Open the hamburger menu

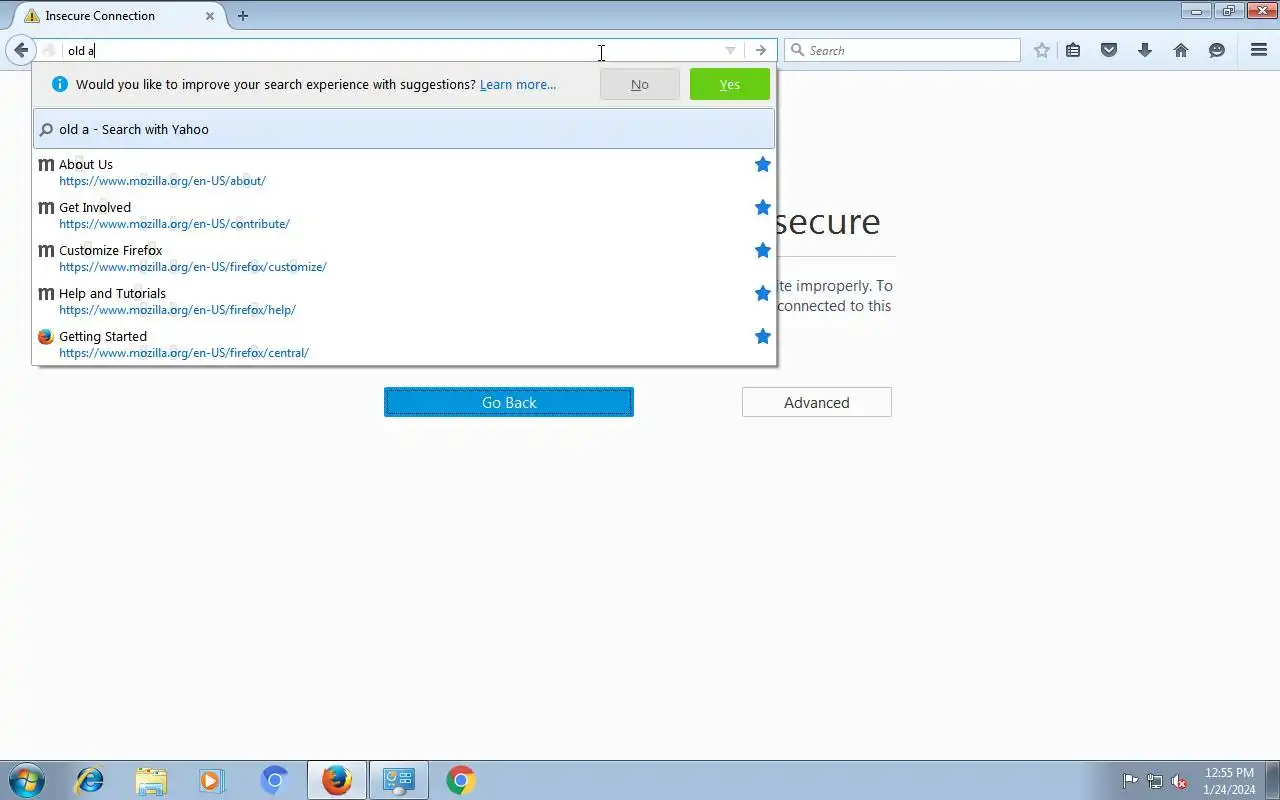coord(1259,50)
